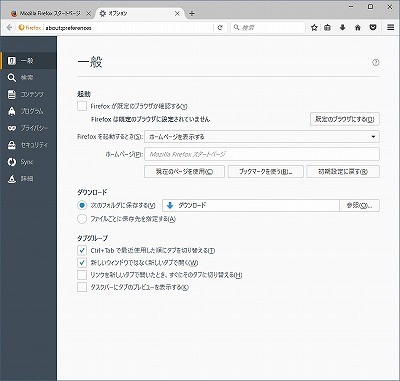The height and width of the screenshot is (381, 400).
Task: Open the プライバシー section in sidebar
Action: 28,128
